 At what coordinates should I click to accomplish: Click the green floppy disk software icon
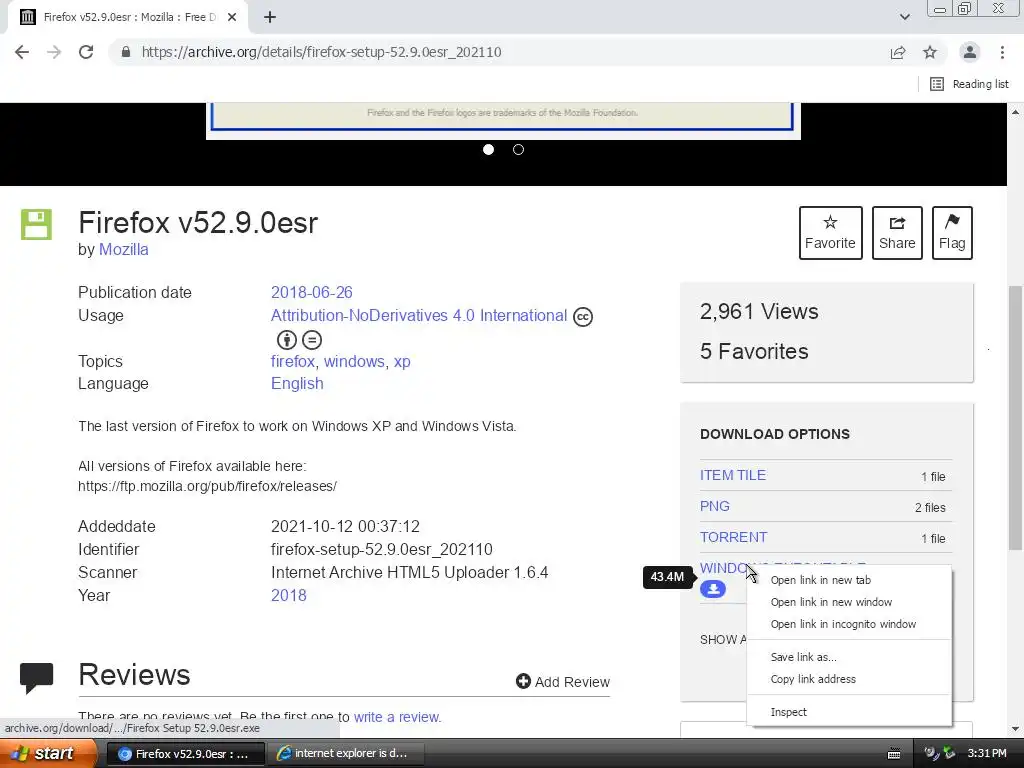pyautogui.click(x=36, y=225)
